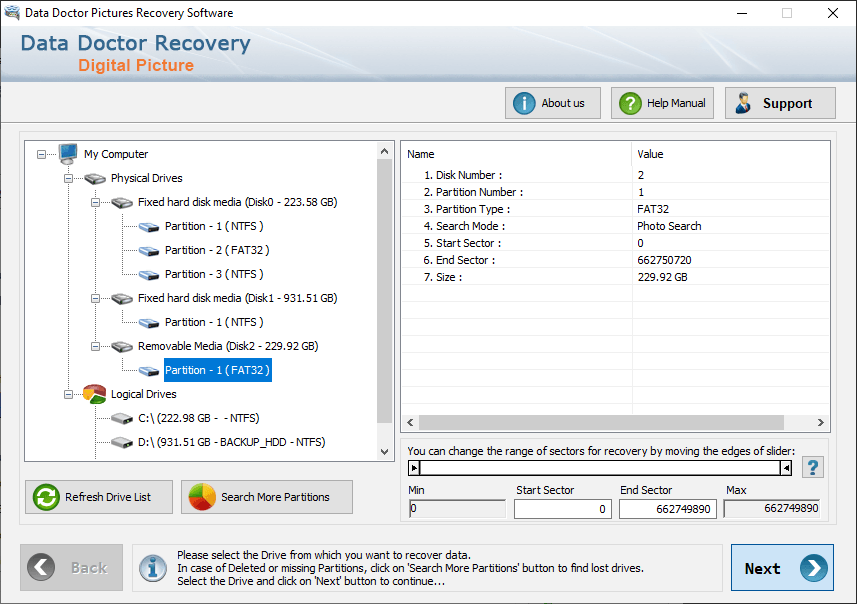
Task: Click Refresh Drive List
Action: [x=99, y=497]
